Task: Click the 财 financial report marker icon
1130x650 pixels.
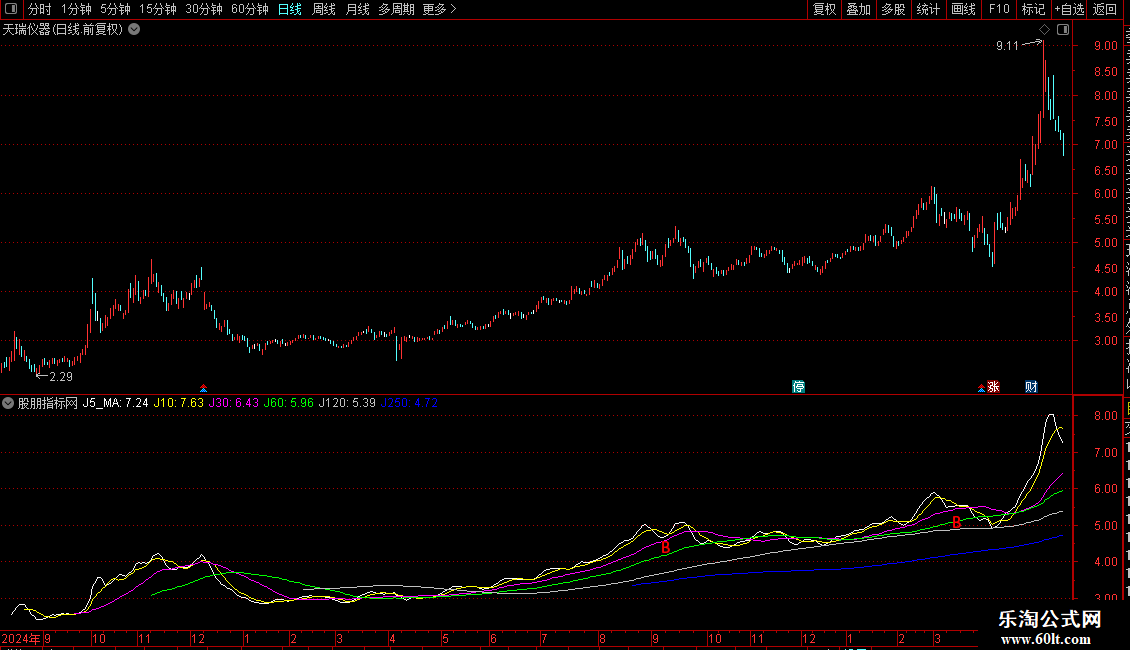Action: pos(1031,387)
